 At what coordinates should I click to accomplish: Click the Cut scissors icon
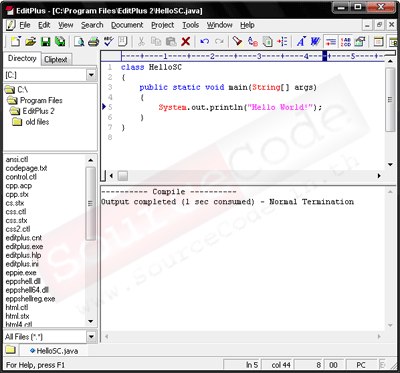pyautogui.click(x=141, y=41)
